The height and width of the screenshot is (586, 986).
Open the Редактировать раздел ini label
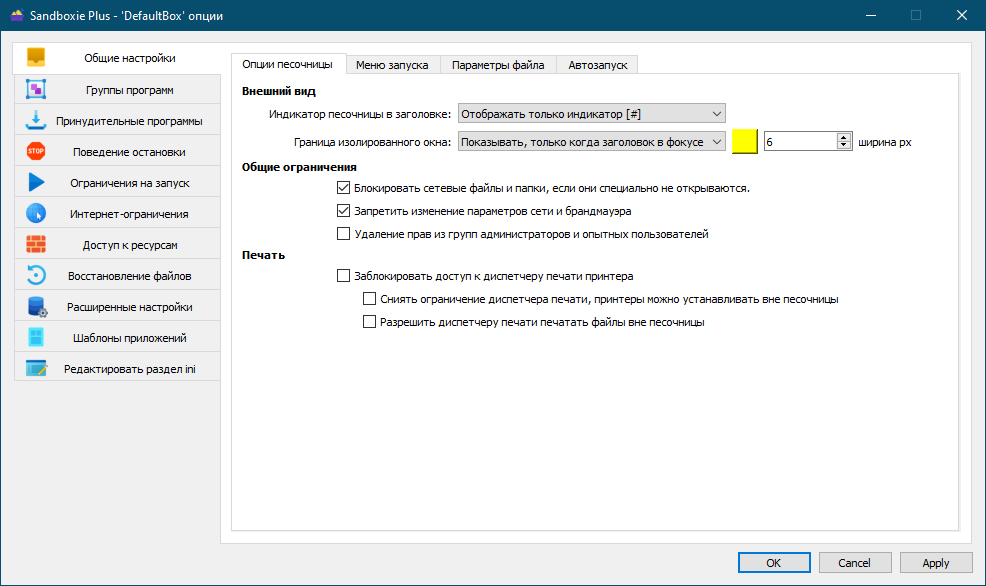130,369
